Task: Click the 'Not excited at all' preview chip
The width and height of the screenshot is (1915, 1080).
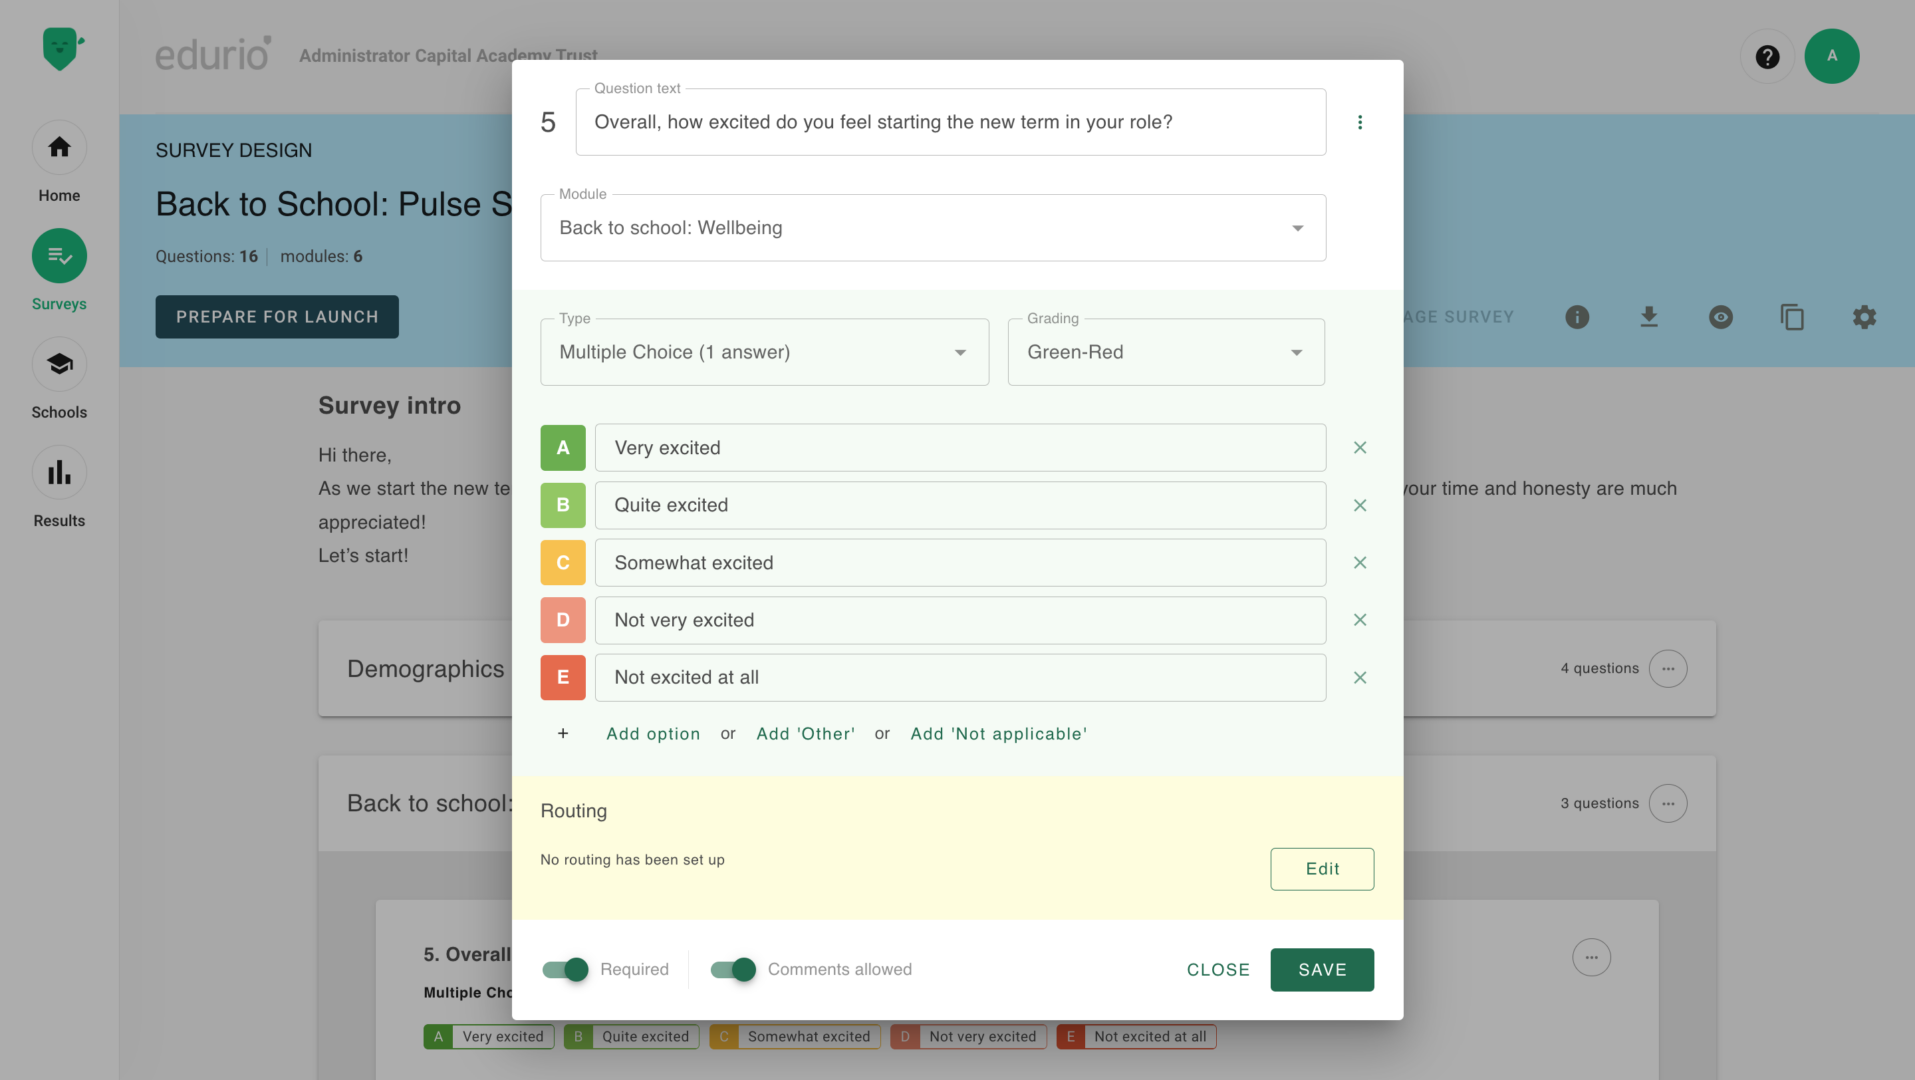Action: click(1136, 1036)
